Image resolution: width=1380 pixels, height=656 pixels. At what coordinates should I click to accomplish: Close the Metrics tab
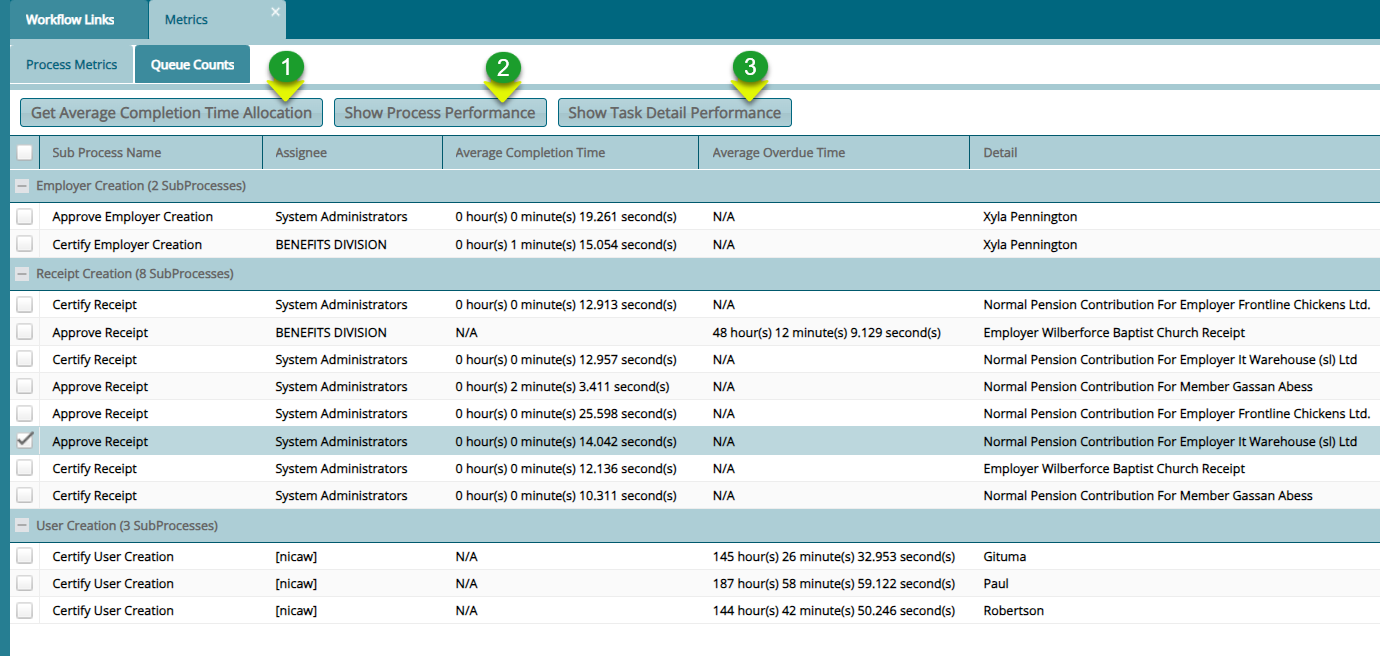click(x=275, y=12)
